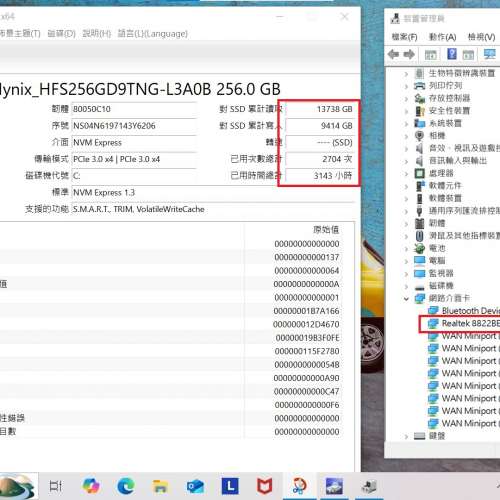Click raw value 000000012D4670
The height and width of the screenshot is (500, 500).
point(306,324)
